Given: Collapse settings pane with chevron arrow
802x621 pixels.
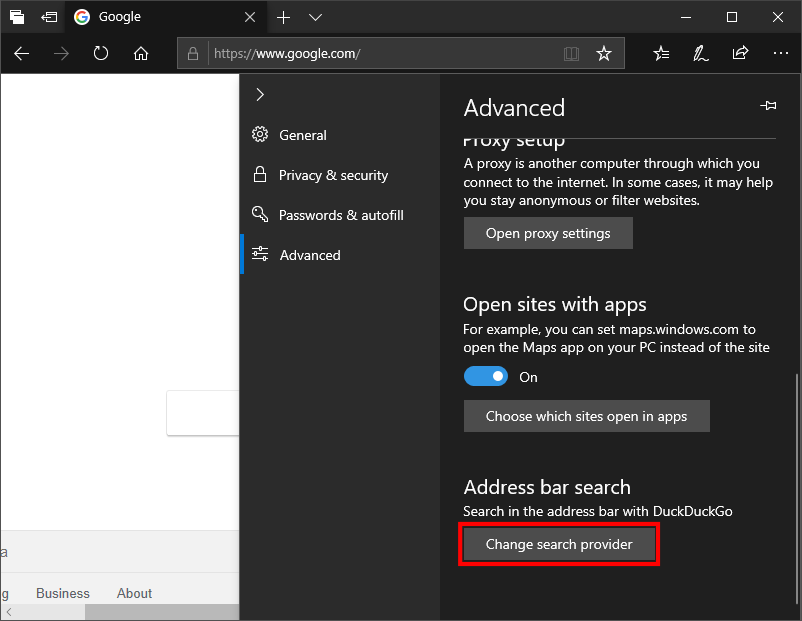Looking at the screenshot, I should click(260, 95).
